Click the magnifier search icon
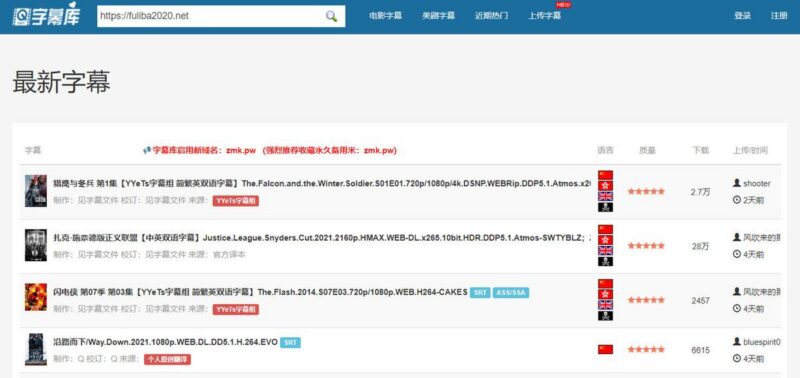The height and width of the screenshot is (378, 800). tap(331, 16)
